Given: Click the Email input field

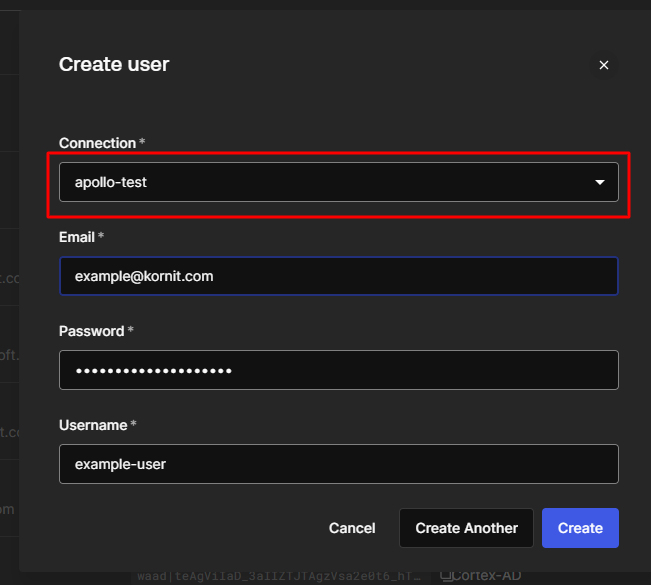Looking at the screenshot, I should click(338, 276).
